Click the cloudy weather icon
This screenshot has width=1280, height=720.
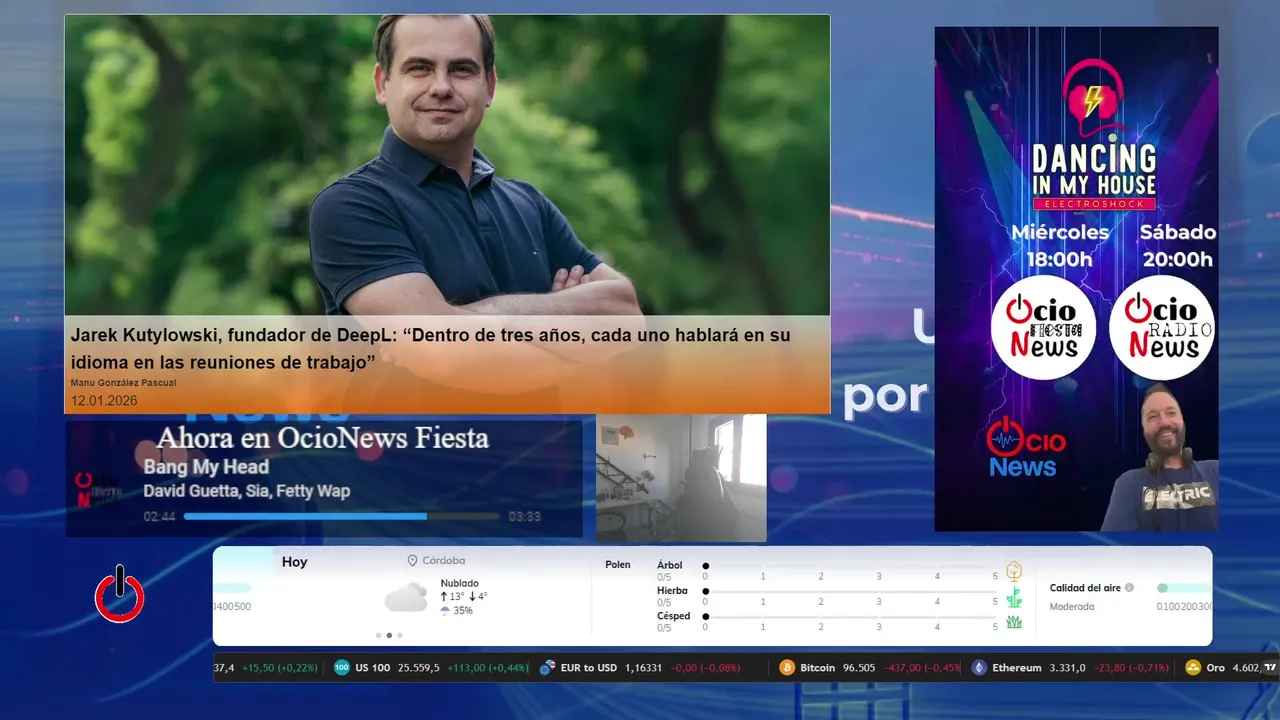(406, 598)
